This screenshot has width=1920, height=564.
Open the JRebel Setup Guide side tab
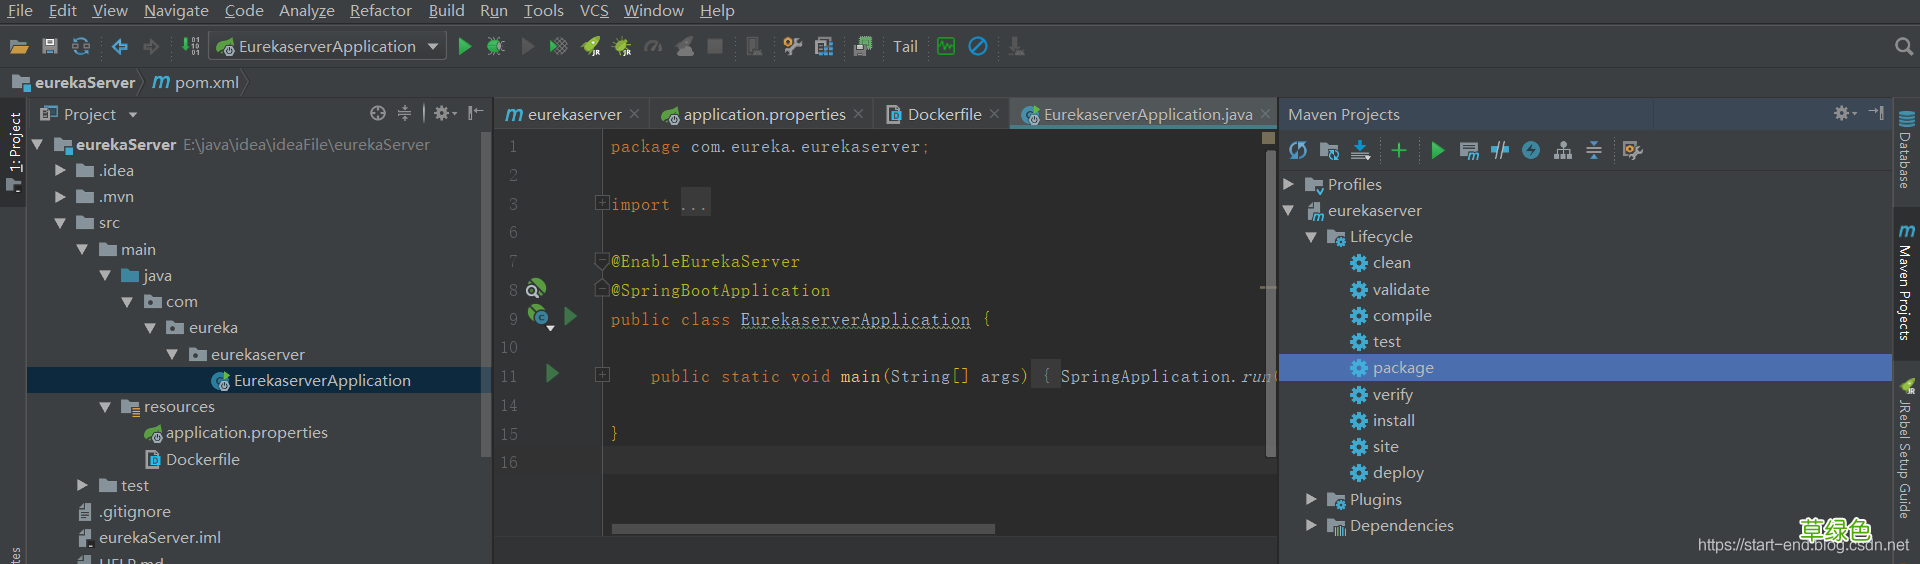pos(1906,448)
